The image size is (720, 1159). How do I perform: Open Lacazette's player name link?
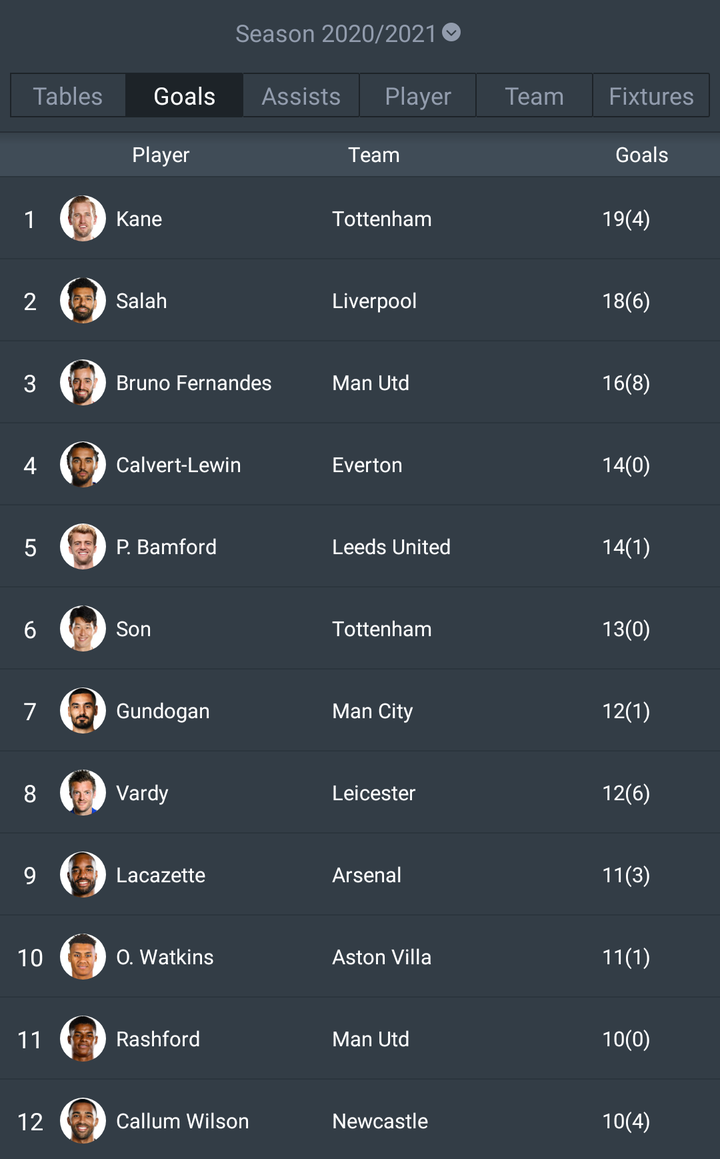click(160, 875)
